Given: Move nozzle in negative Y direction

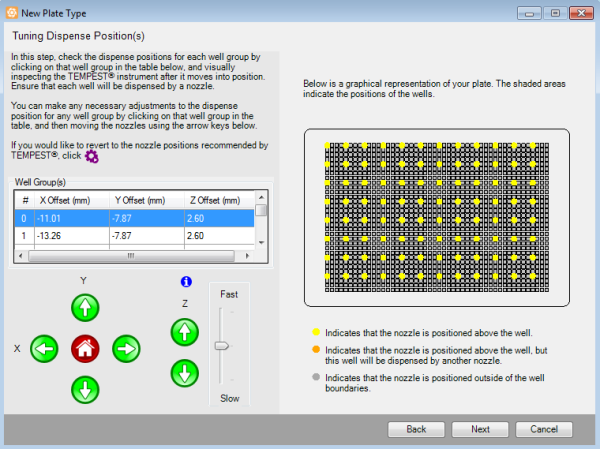Looking at the screenshot, I should (86, 389).
